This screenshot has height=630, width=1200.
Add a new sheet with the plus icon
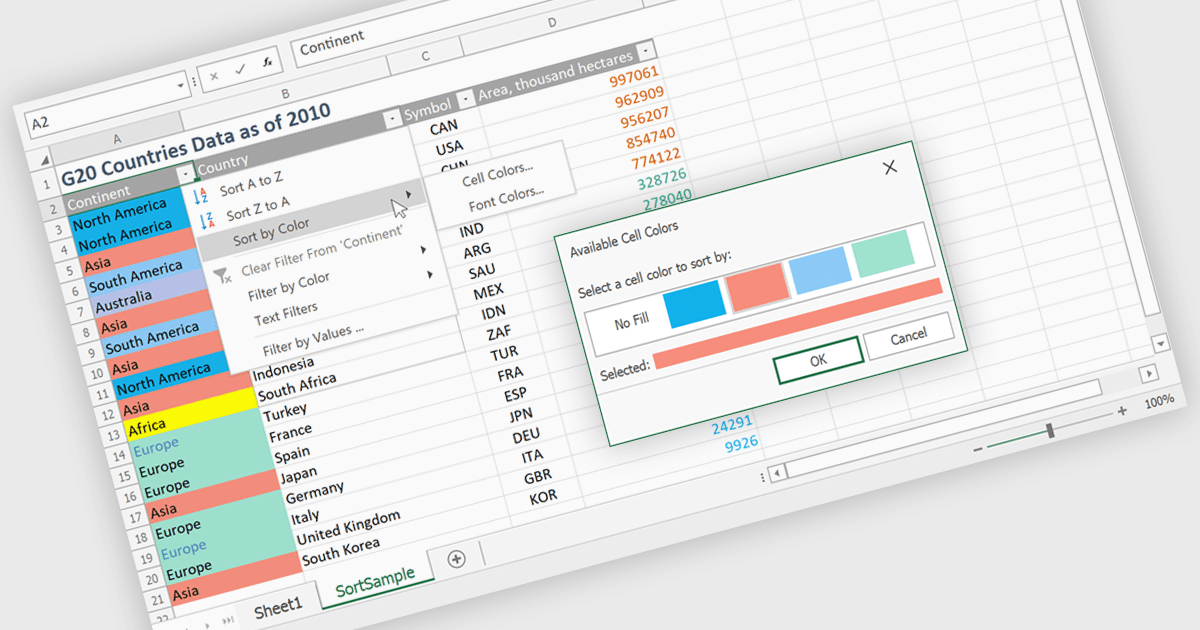(x=457, y=559)
